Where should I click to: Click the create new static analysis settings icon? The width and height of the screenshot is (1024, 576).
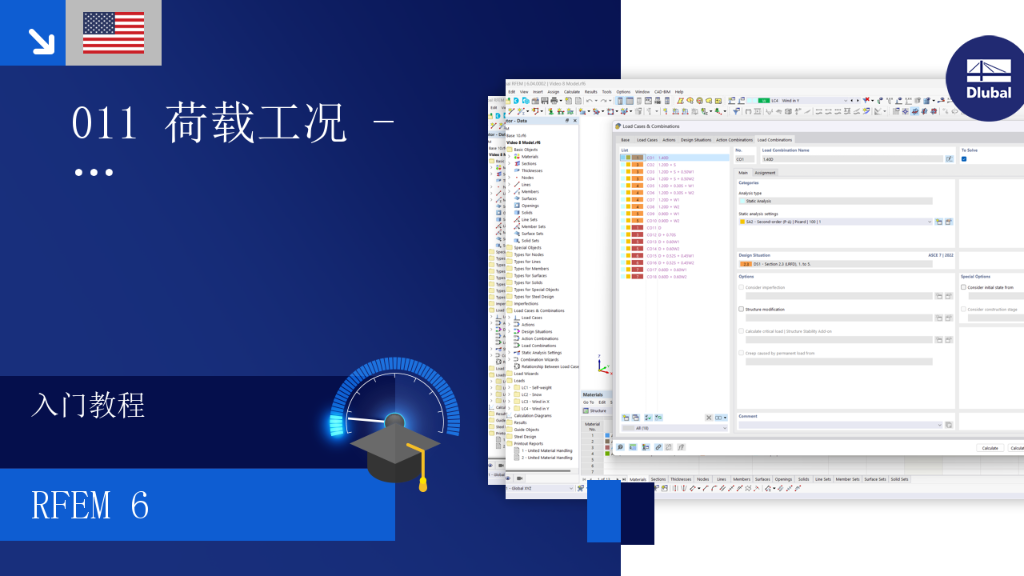point(939,222)
